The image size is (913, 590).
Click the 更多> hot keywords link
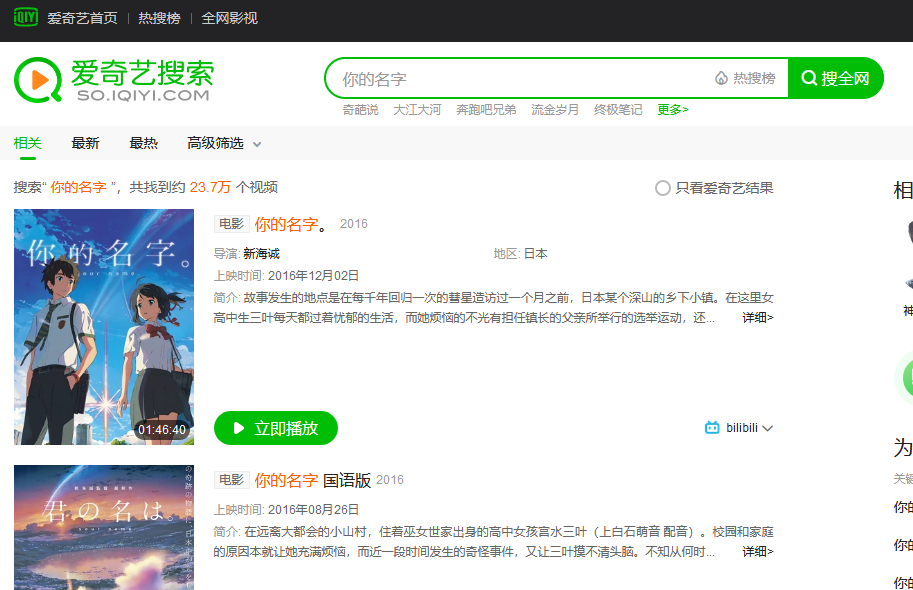(673, 109)
